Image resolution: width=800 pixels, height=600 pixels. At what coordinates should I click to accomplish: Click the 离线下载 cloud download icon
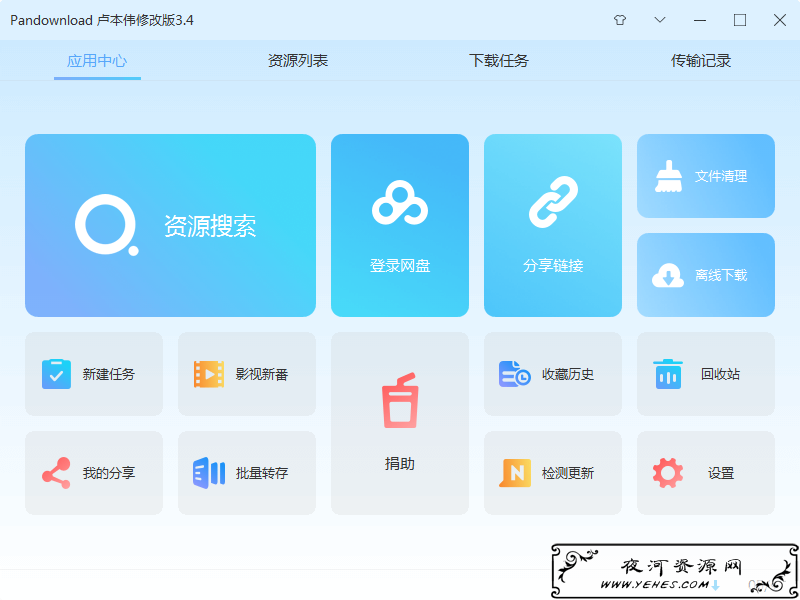point(668,275)
